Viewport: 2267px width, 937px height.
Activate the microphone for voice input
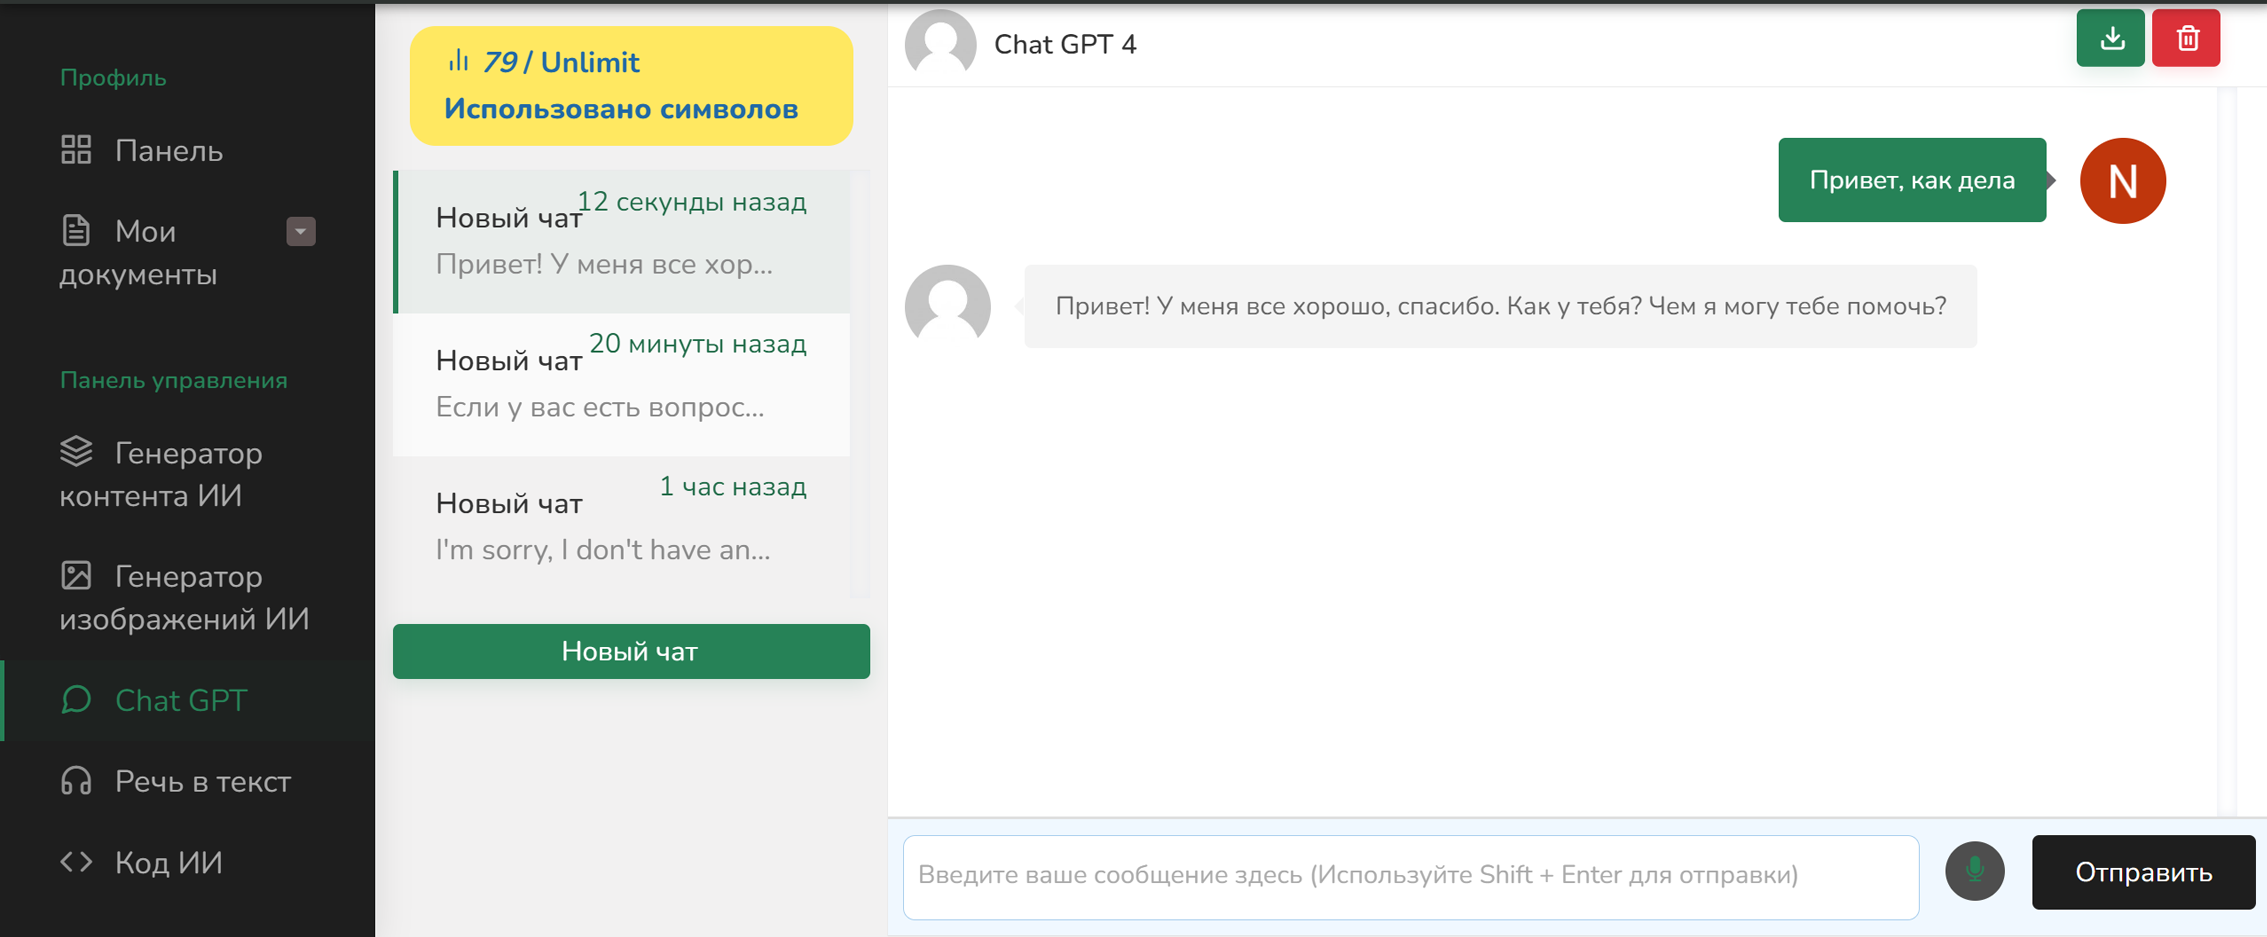(1975, 872)
